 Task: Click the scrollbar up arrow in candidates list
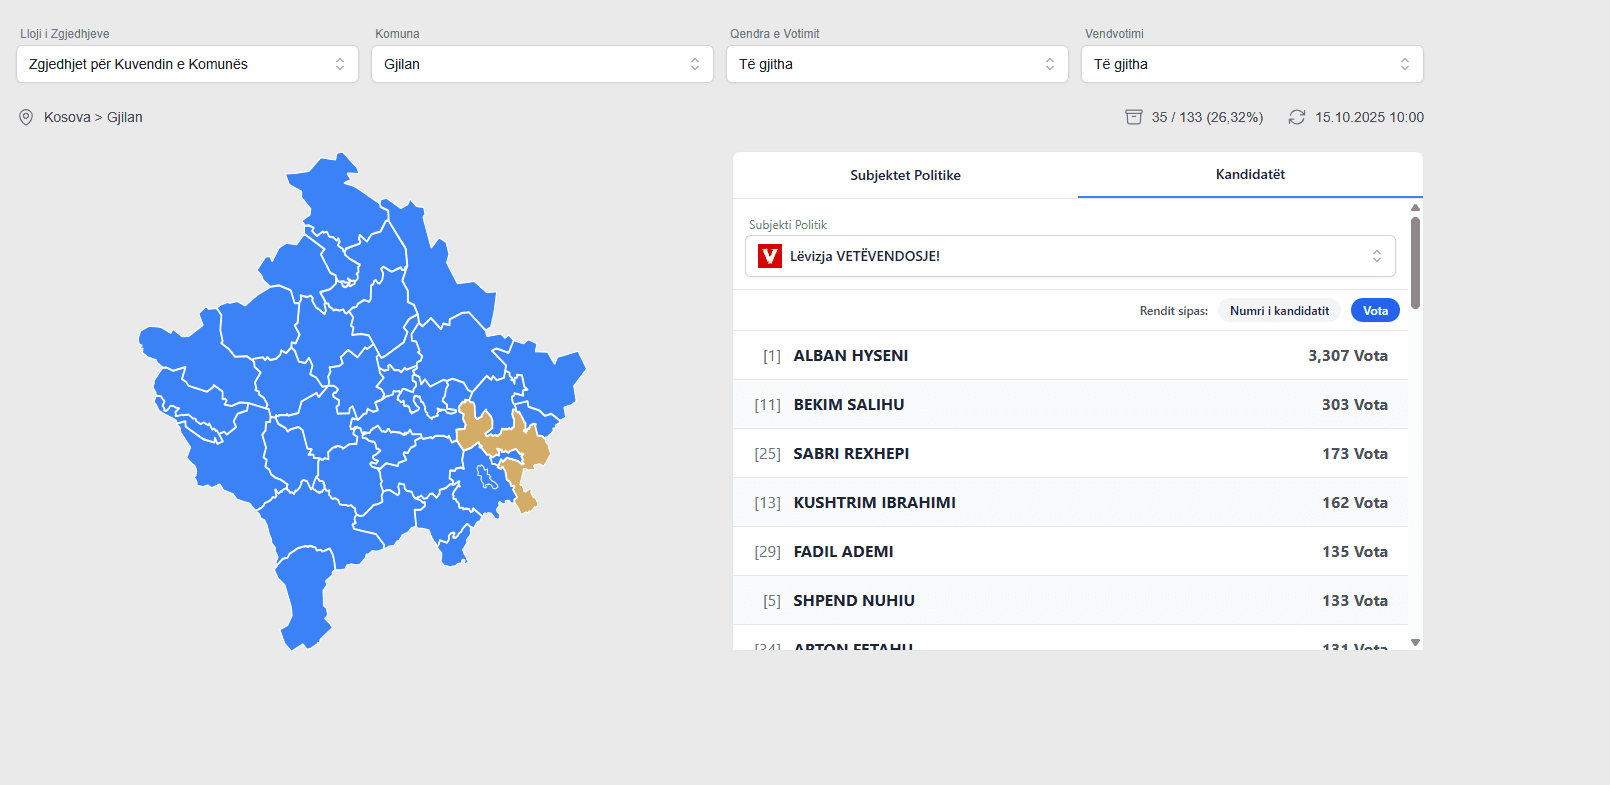pos(1415,208)
